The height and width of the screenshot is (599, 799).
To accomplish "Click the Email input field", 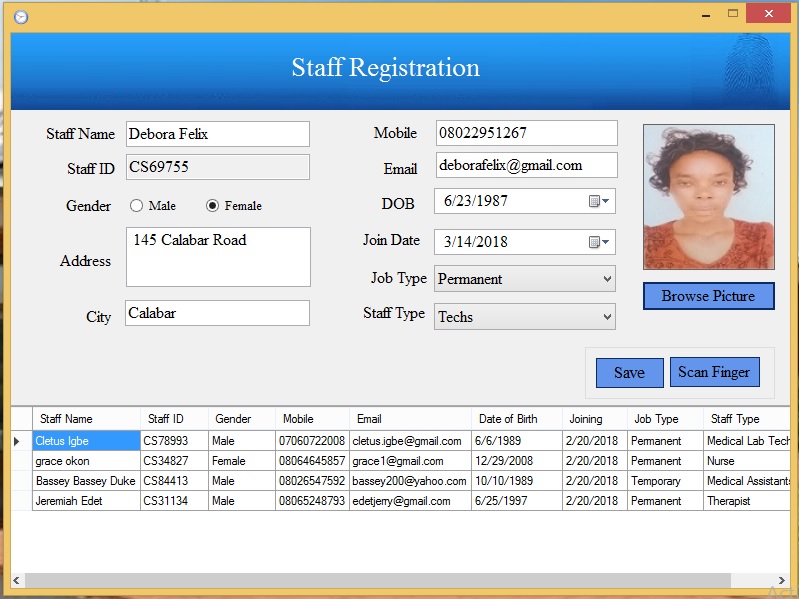I will [526, 165].
